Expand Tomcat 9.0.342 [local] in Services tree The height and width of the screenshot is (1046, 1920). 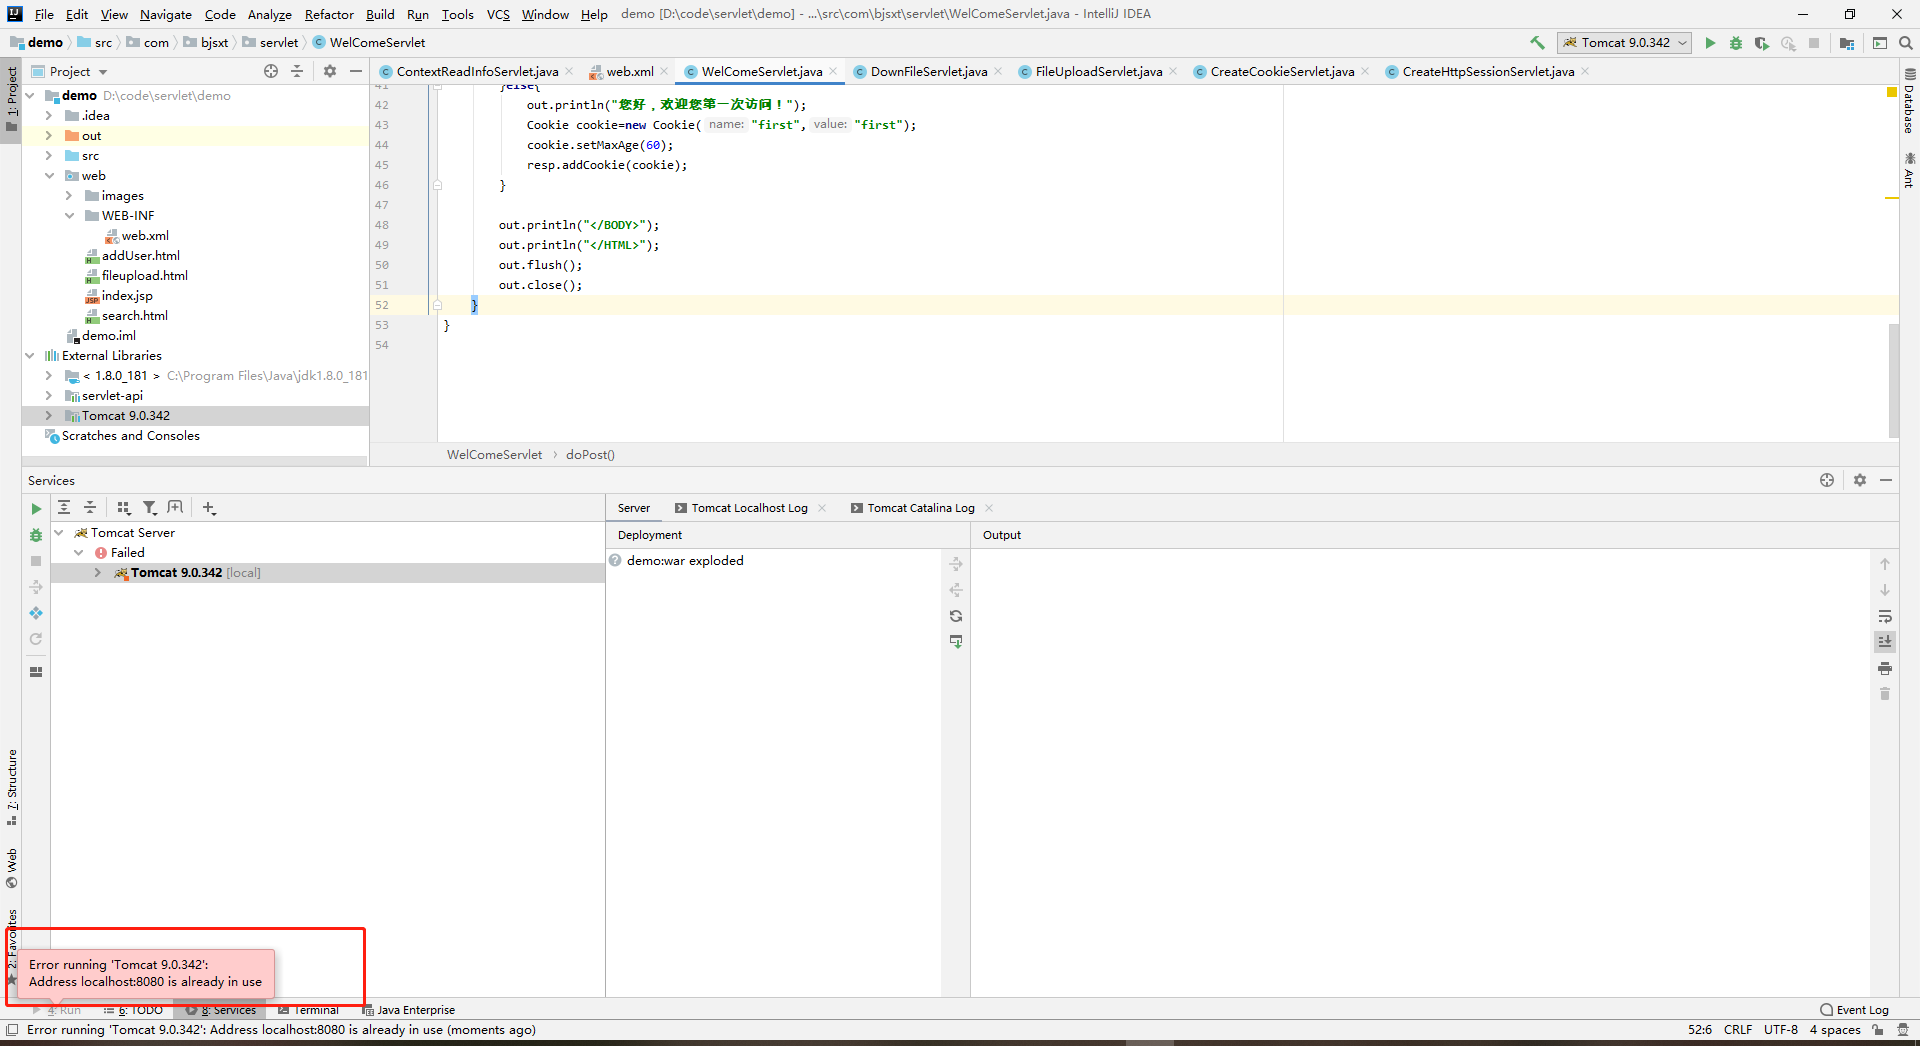tap(97, 573)
